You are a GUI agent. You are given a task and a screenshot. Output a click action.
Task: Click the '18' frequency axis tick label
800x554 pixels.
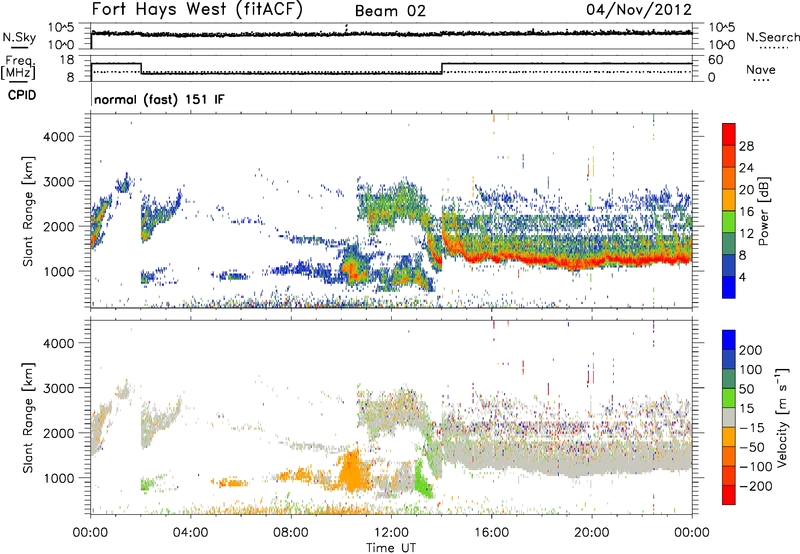click(66, 60)
